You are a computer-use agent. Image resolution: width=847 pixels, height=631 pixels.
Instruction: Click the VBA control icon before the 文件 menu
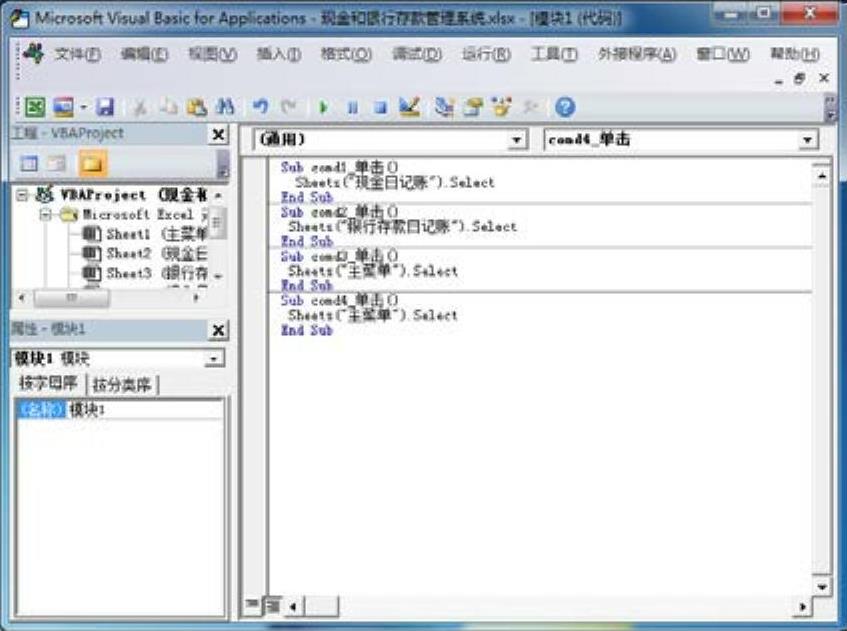click(x=33, y=53)
